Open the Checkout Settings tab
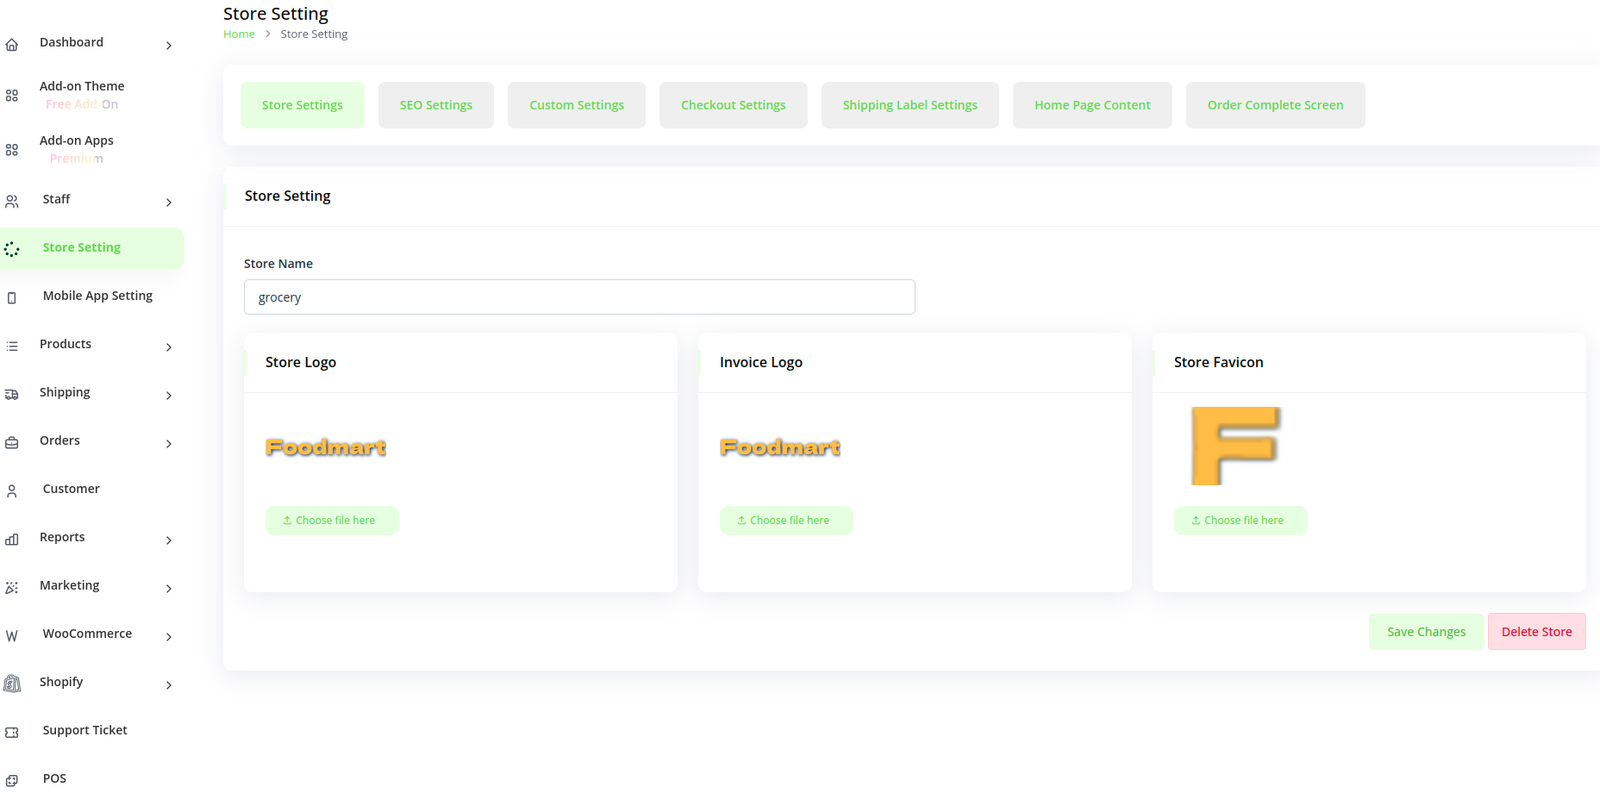 tap(733, 105)
